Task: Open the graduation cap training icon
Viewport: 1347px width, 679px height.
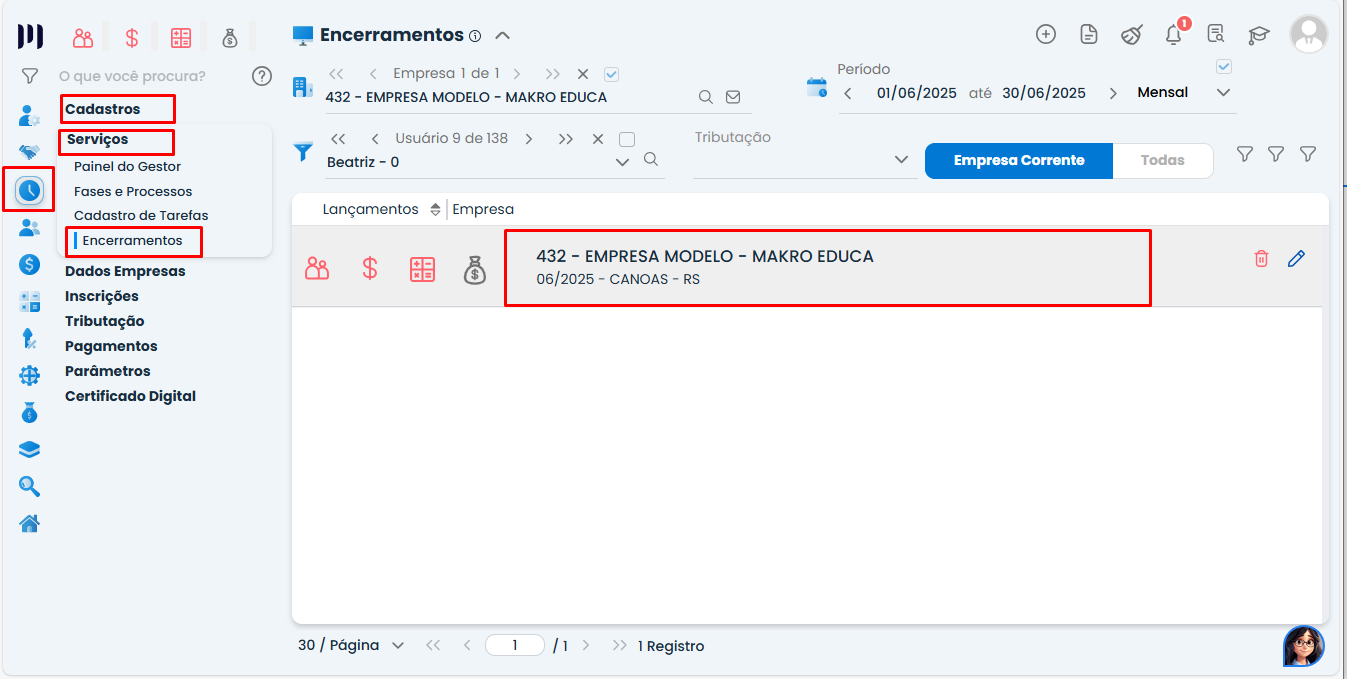Action: [1258, 35]
